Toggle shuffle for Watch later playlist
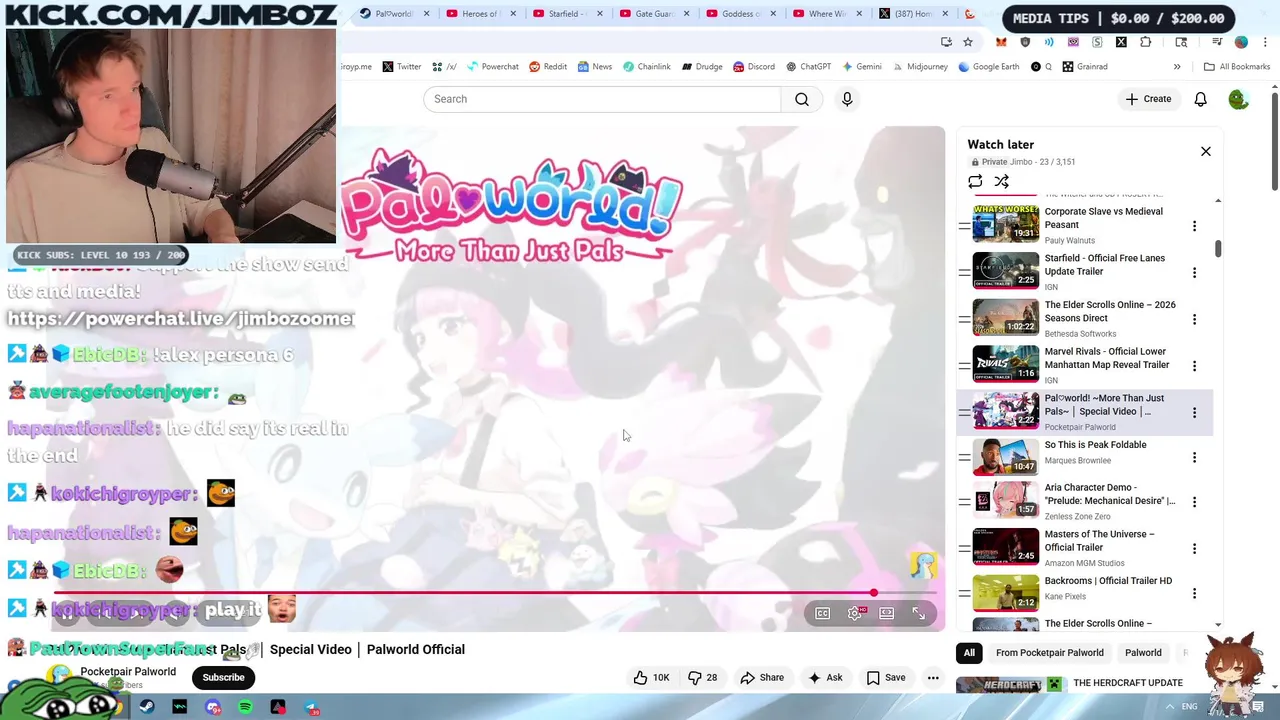This screenshot has height=720, width=1280. (1002, 181)
